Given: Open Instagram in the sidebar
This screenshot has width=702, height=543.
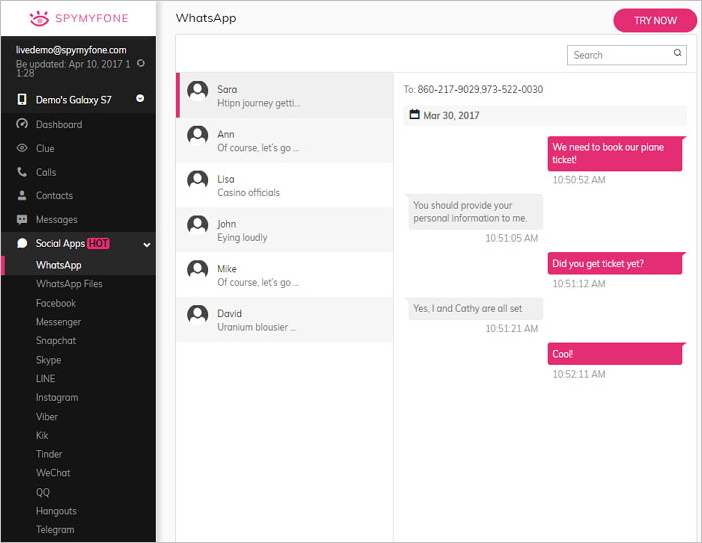Looking at the screenshot, I should tap(57, 398).
